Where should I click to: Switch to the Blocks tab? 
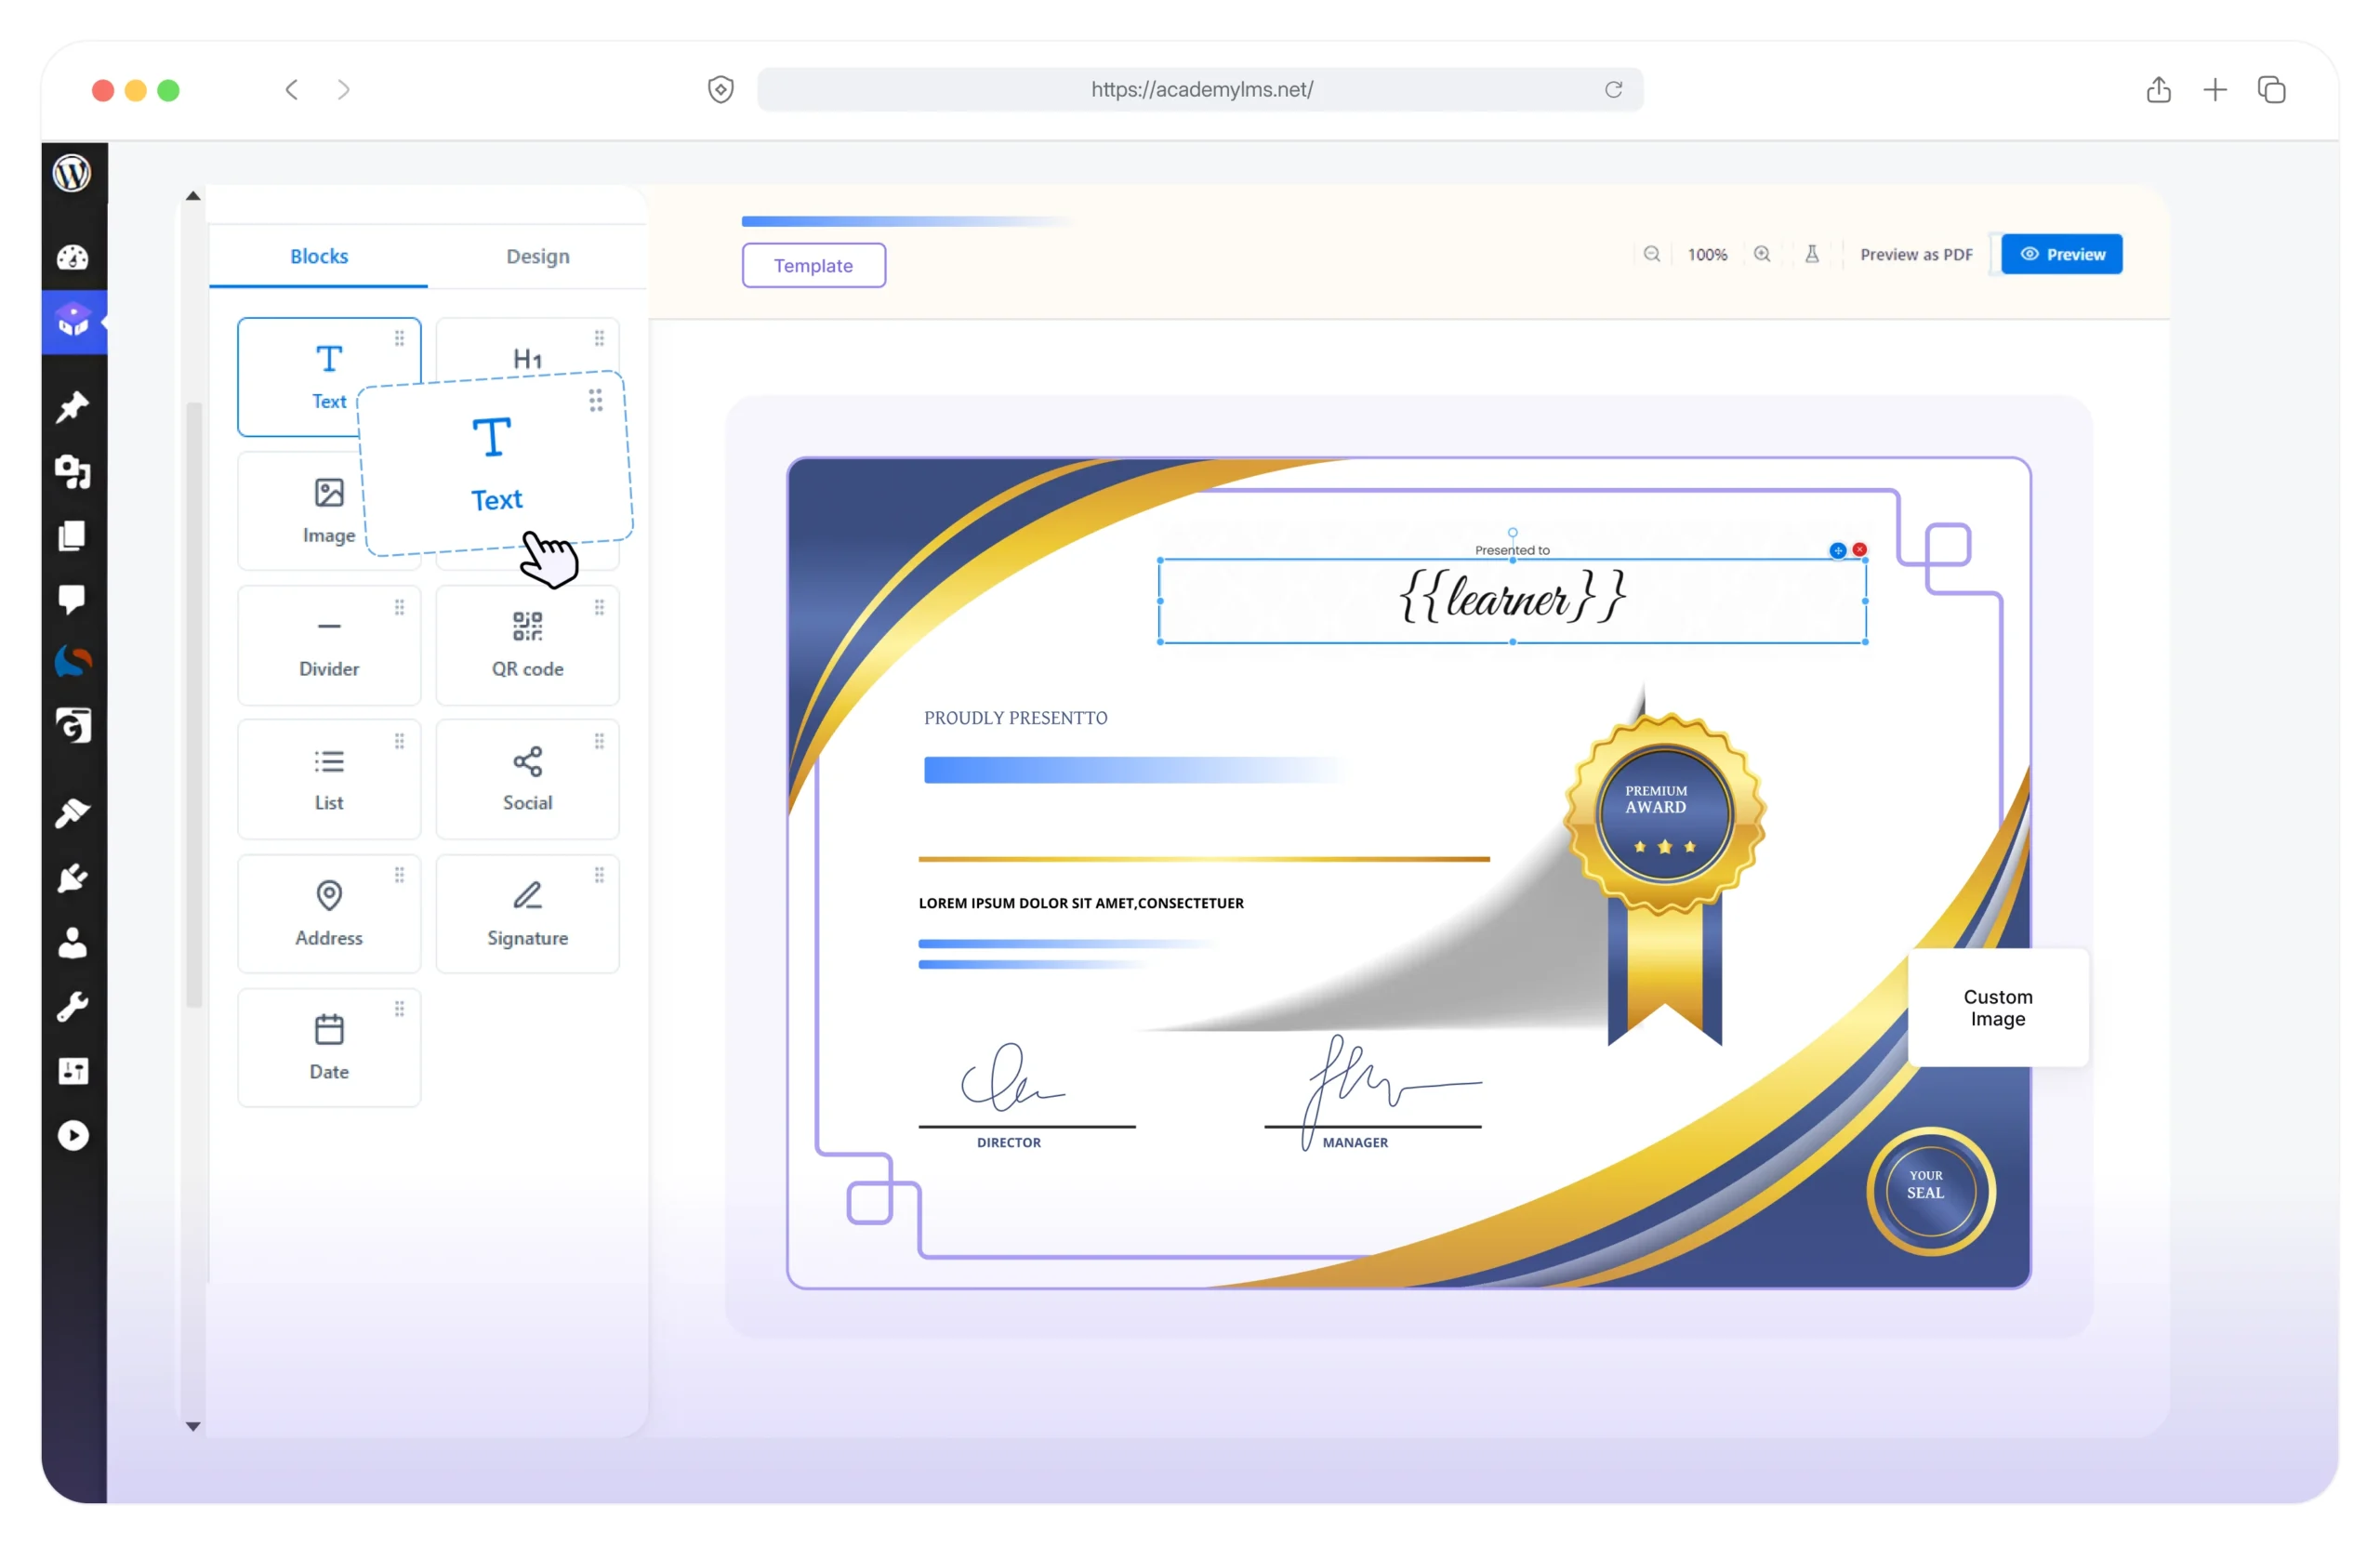[319, 256]
